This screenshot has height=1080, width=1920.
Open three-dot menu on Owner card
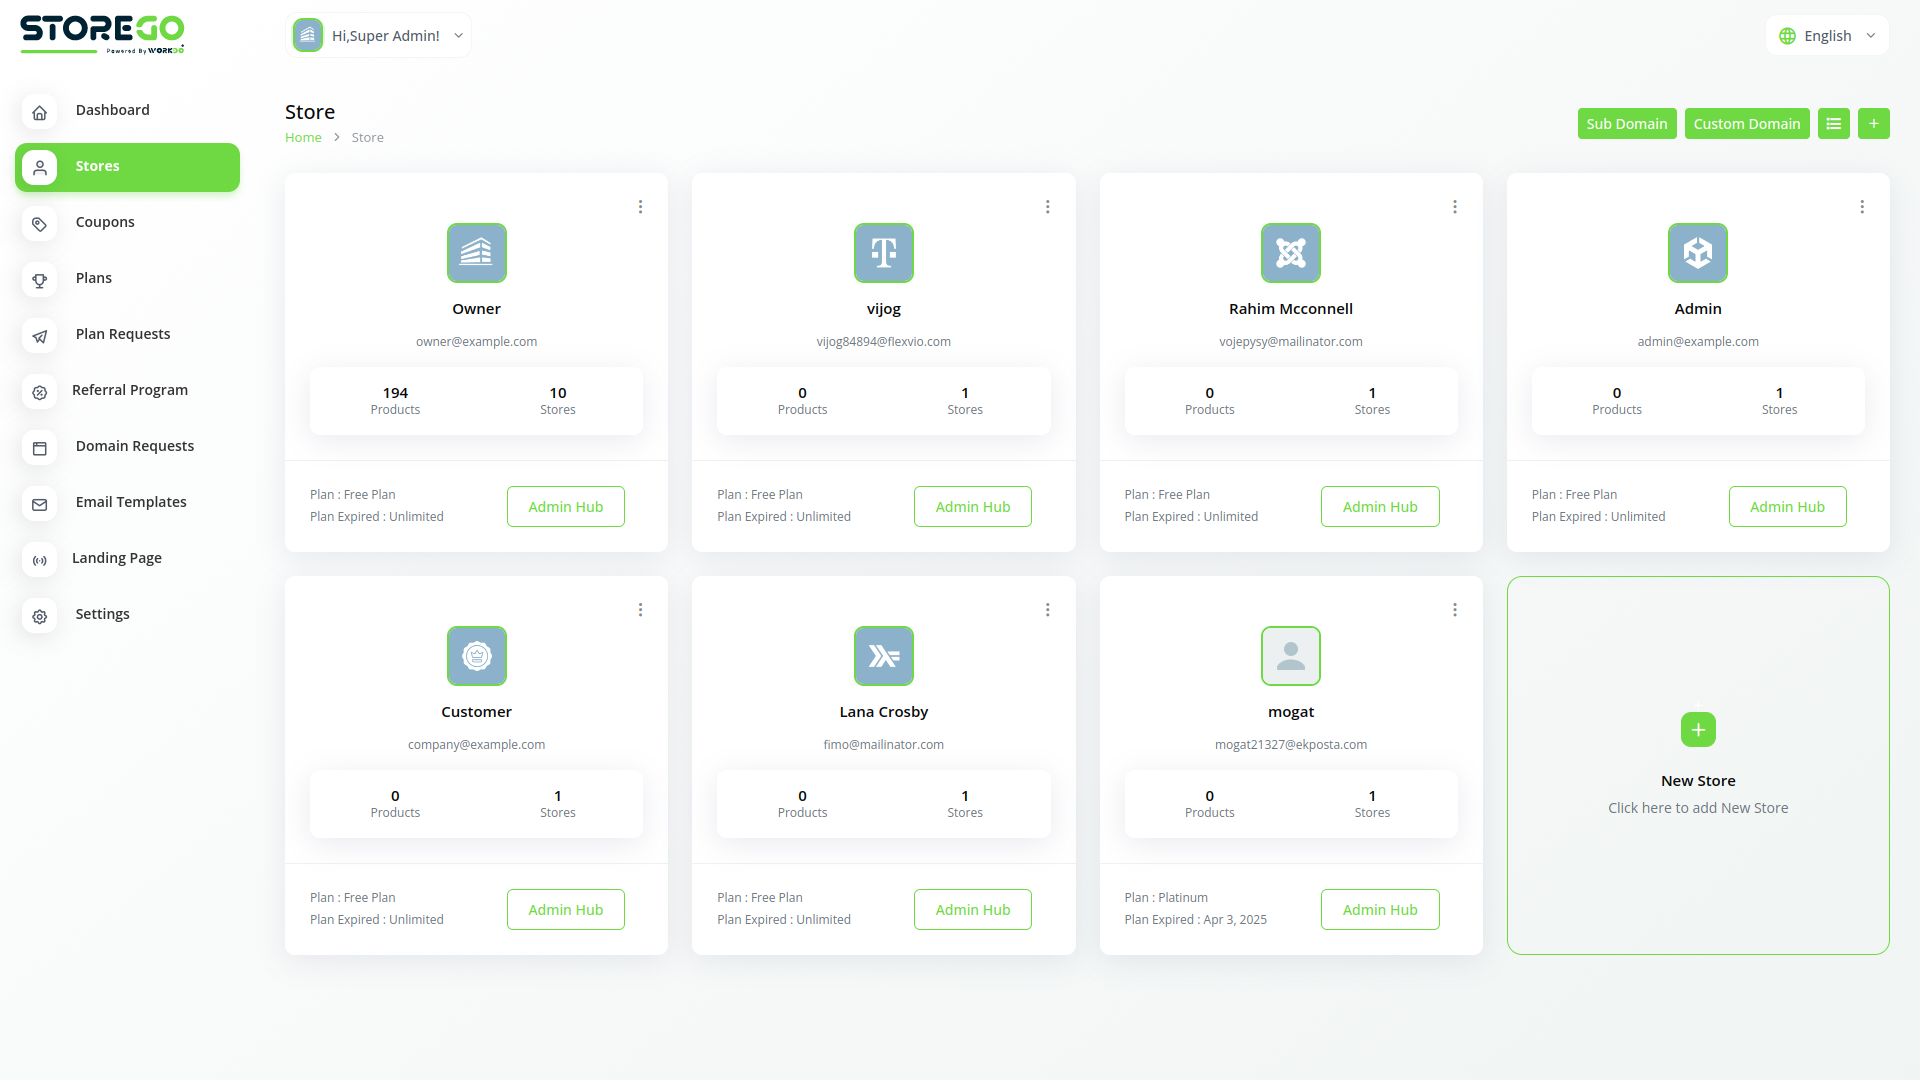pos(640,207)
